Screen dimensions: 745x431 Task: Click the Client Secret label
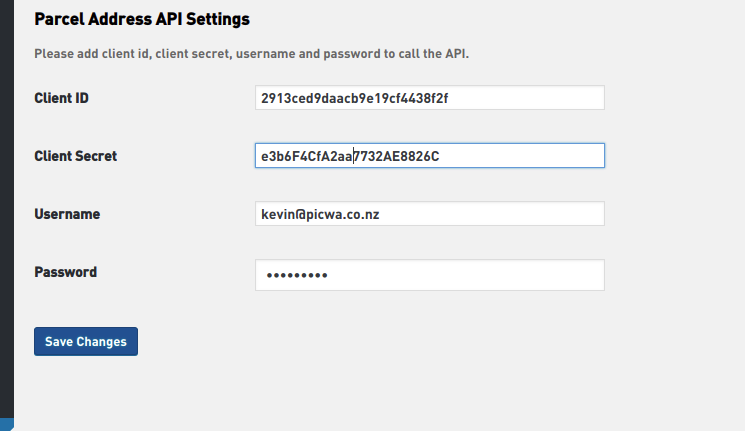click(x=76, y=156)
